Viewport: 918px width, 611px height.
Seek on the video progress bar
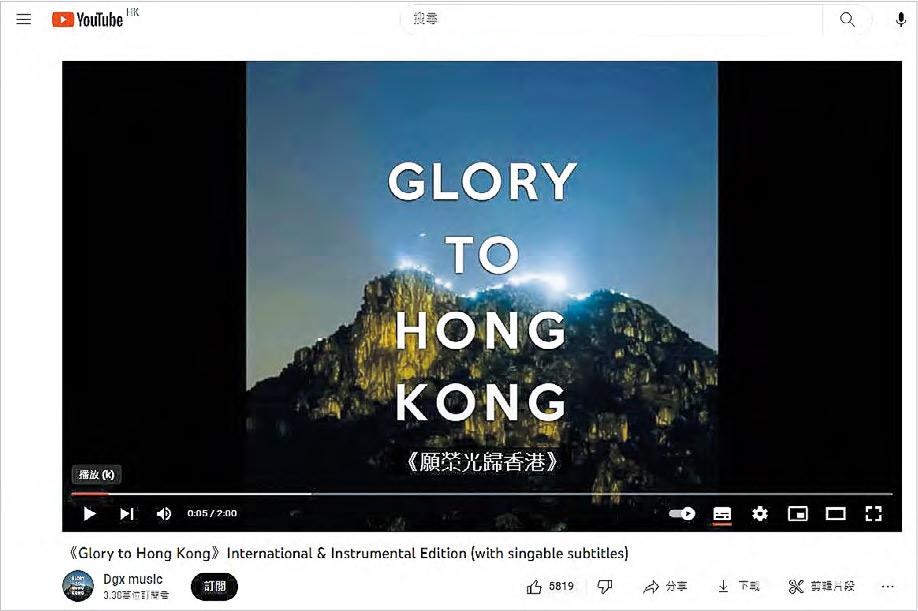[x=481, y=494]
